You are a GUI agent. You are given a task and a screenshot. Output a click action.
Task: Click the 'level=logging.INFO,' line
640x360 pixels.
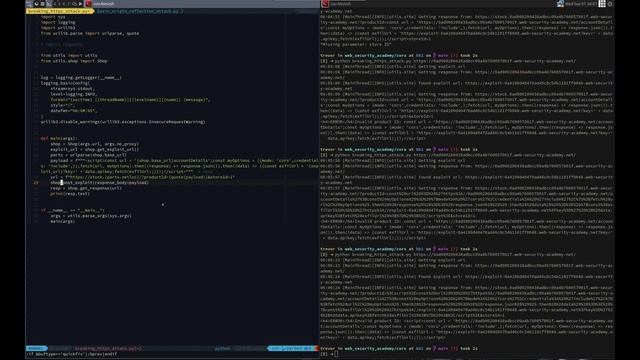[x=74, y=94]
